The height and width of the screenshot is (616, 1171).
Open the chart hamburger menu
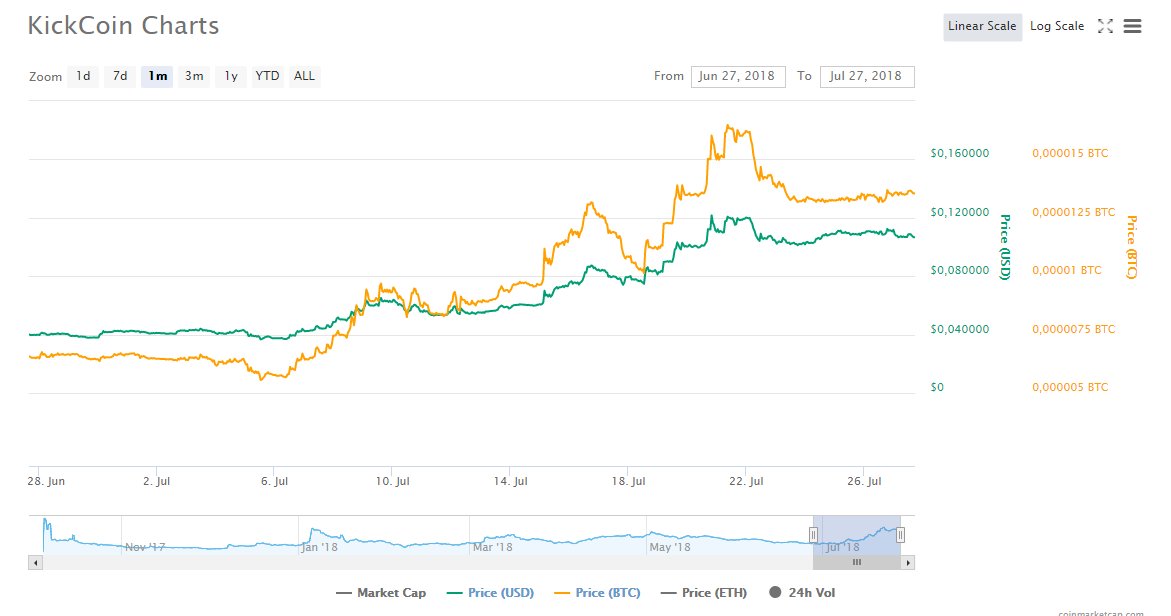coord(1132,27)
